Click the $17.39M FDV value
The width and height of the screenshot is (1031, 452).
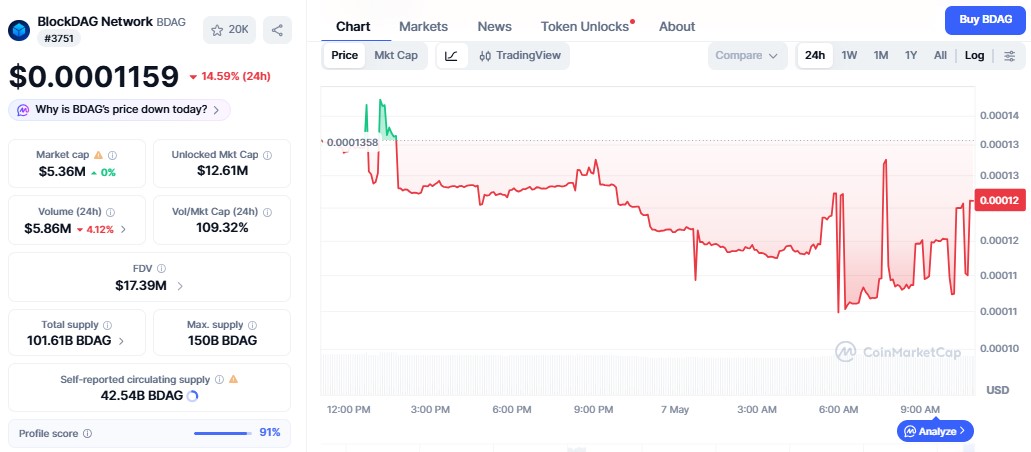coord(141,286)
